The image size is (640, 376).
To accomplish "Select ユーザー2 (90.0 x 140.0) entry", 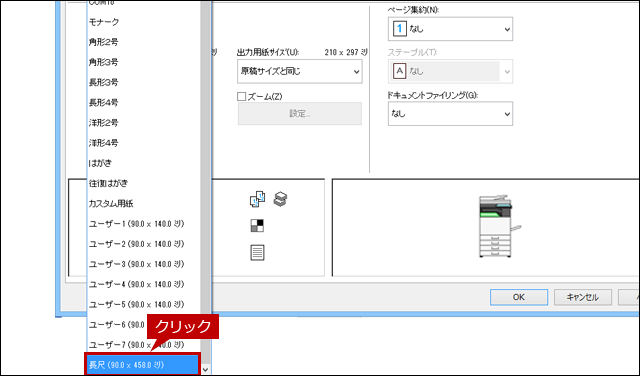I will (x=144, y=244).
